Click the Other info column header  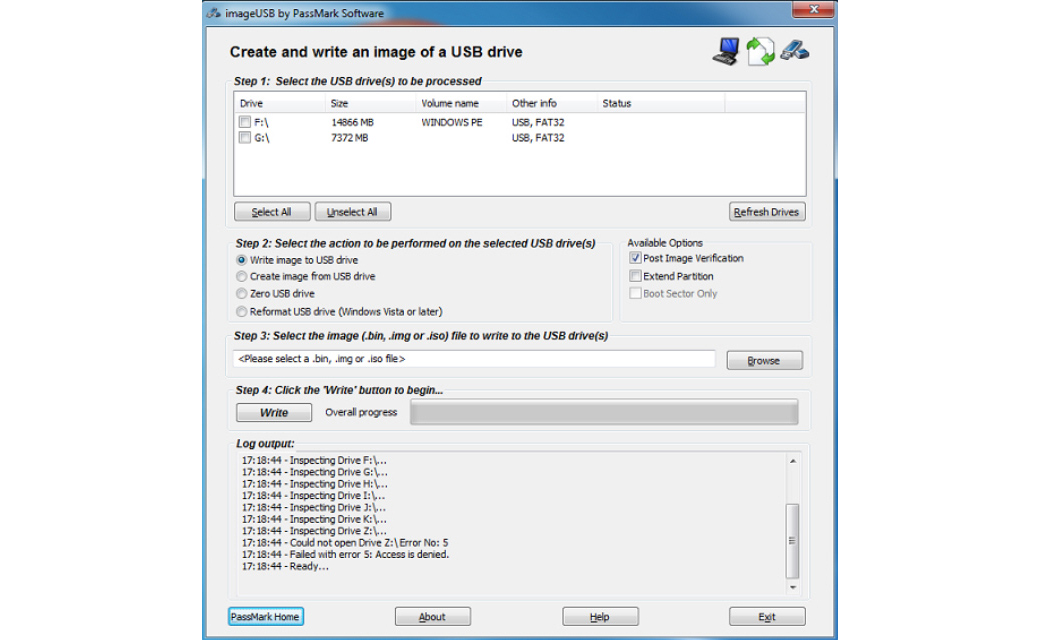pos(552,104)
